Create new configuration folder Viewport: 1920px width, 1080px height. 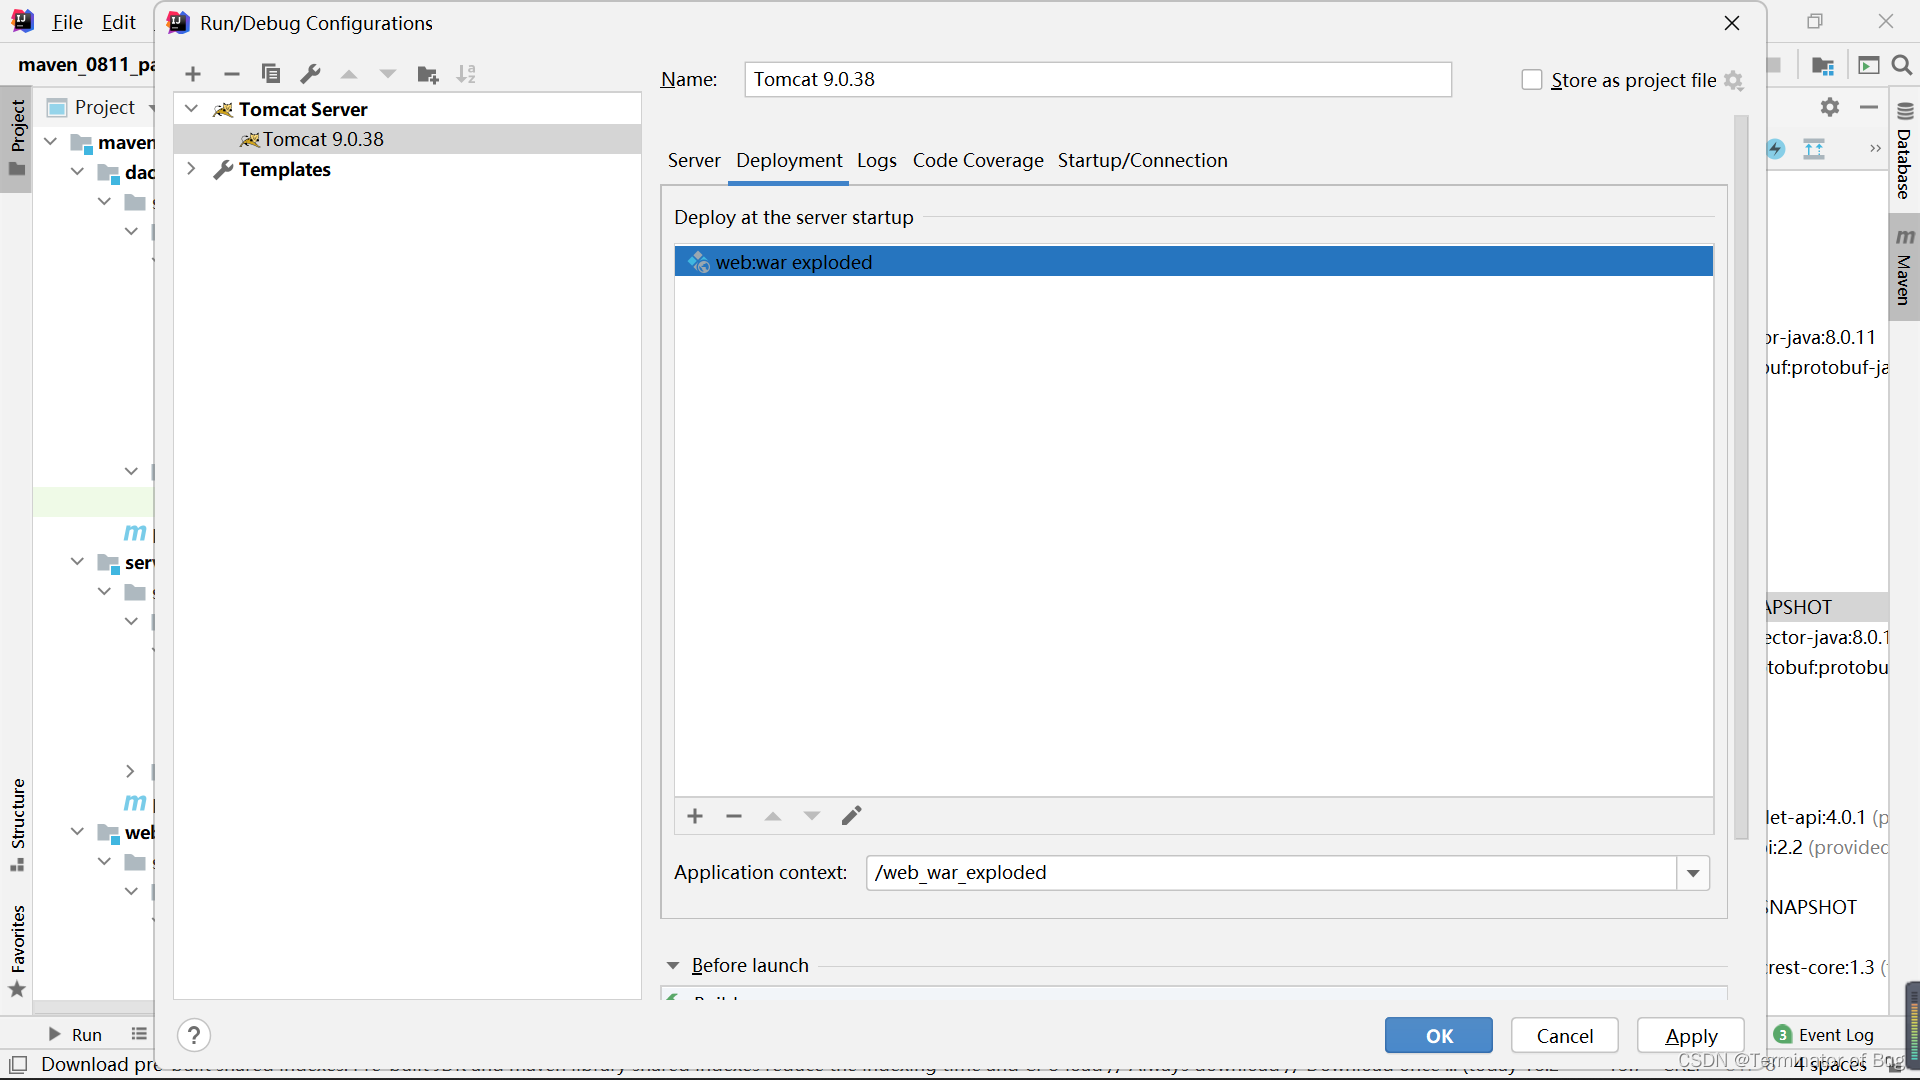pyautogui.click(x=428, y=74)
